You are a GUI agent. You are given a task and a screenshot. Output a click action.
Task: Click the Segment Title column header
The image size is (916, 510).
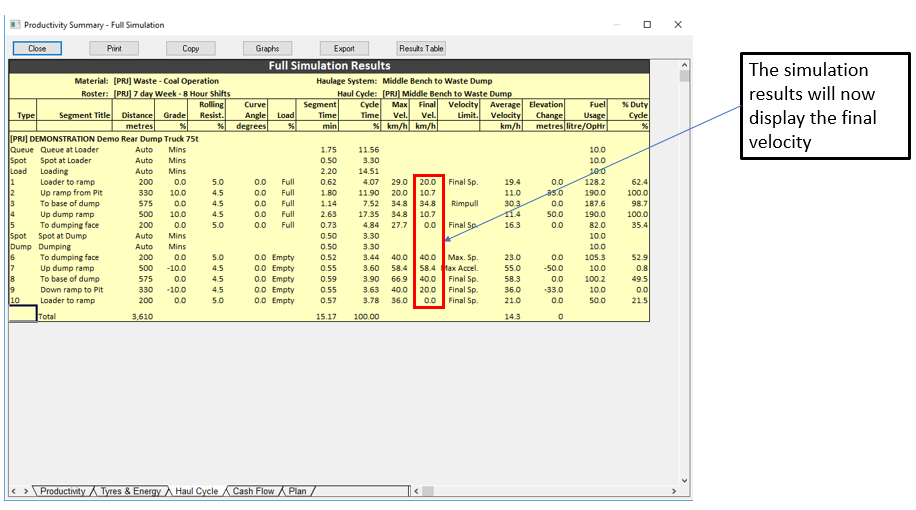[x=85, y=116]
